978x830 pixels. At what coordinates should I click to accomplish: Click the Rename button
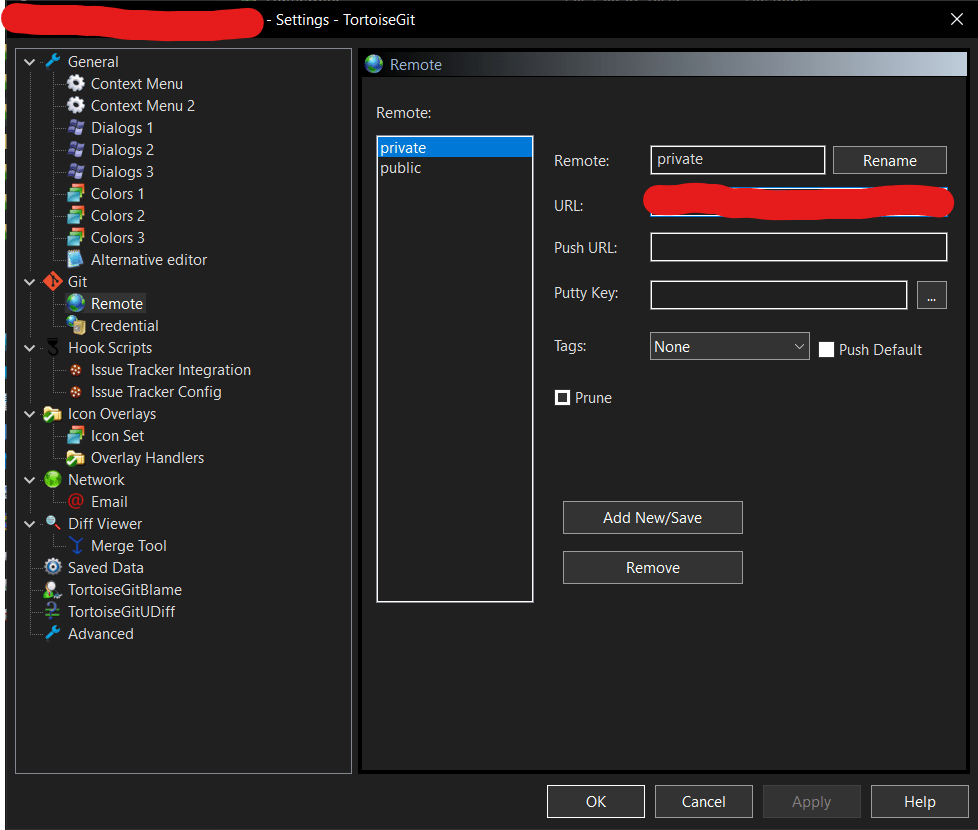click(x=889, y=160)
